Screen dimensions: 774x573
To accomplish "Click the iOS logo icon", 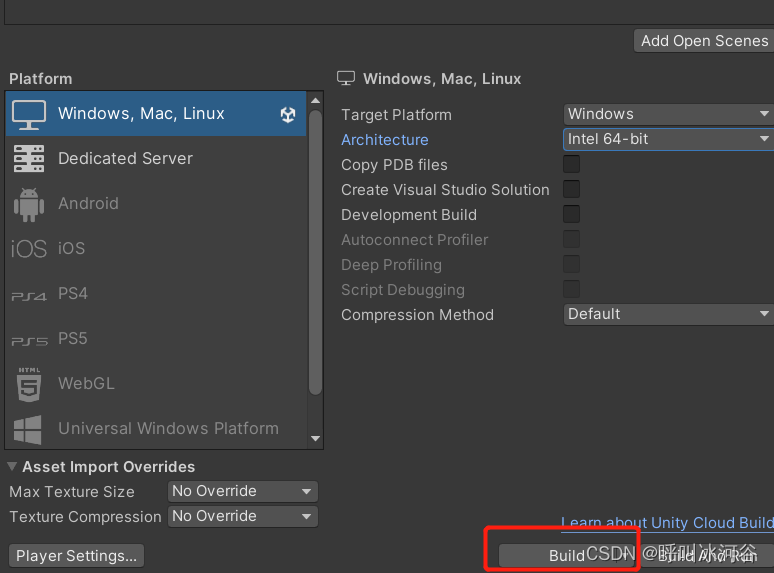I will (x=29, y=249).
